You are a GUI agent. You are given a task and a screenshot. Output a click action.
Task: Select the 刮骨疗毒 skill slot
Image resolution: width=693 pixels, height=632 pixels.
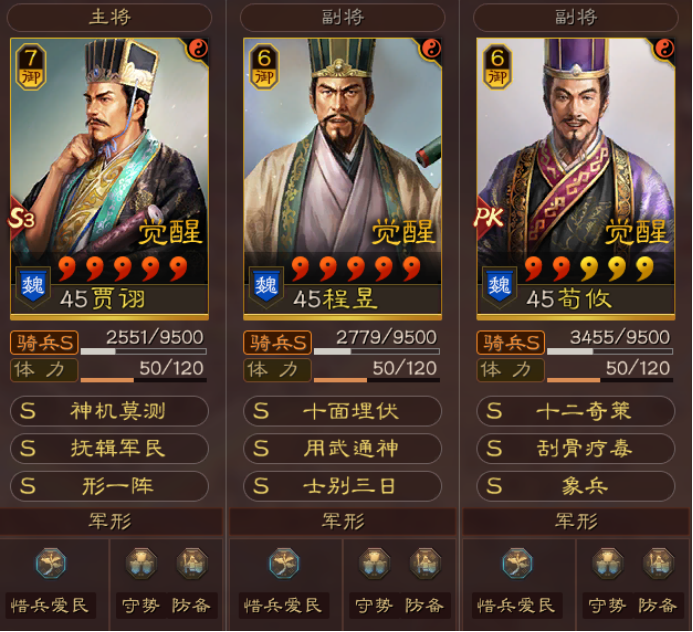tap(575, 449)
